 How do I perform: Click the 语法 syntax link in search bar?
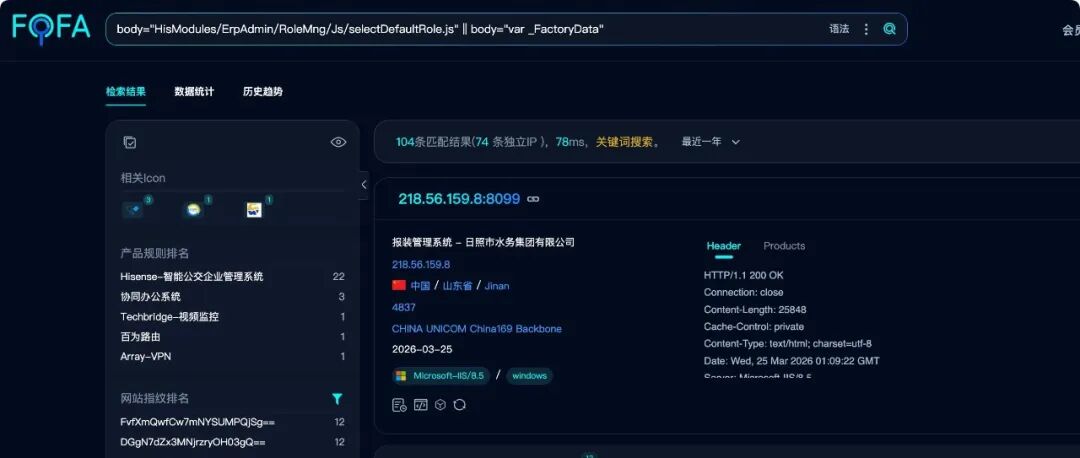(839, 29)
